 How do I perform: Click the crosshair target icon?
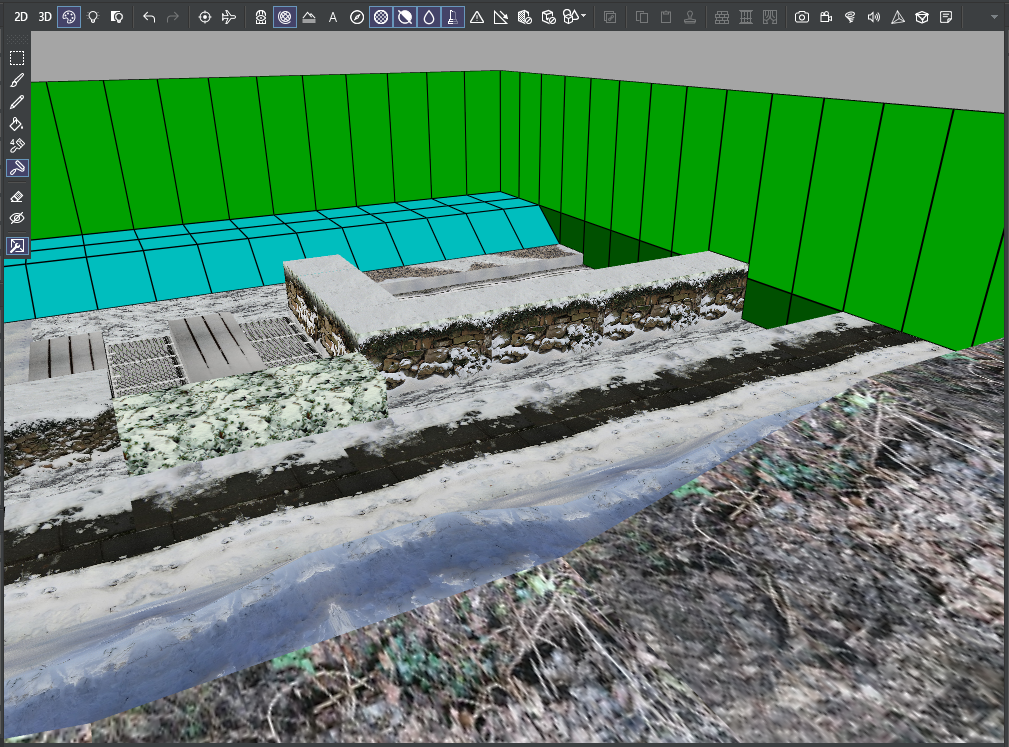pyautogui.click(x=205, y=17)
